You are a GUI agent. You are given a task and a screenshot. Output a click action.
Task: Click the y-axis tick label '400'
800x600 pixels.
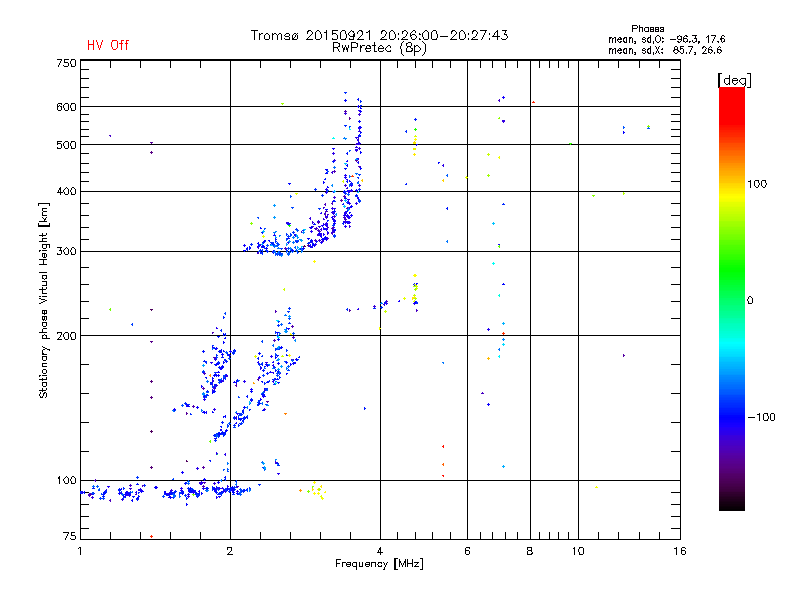66,191
